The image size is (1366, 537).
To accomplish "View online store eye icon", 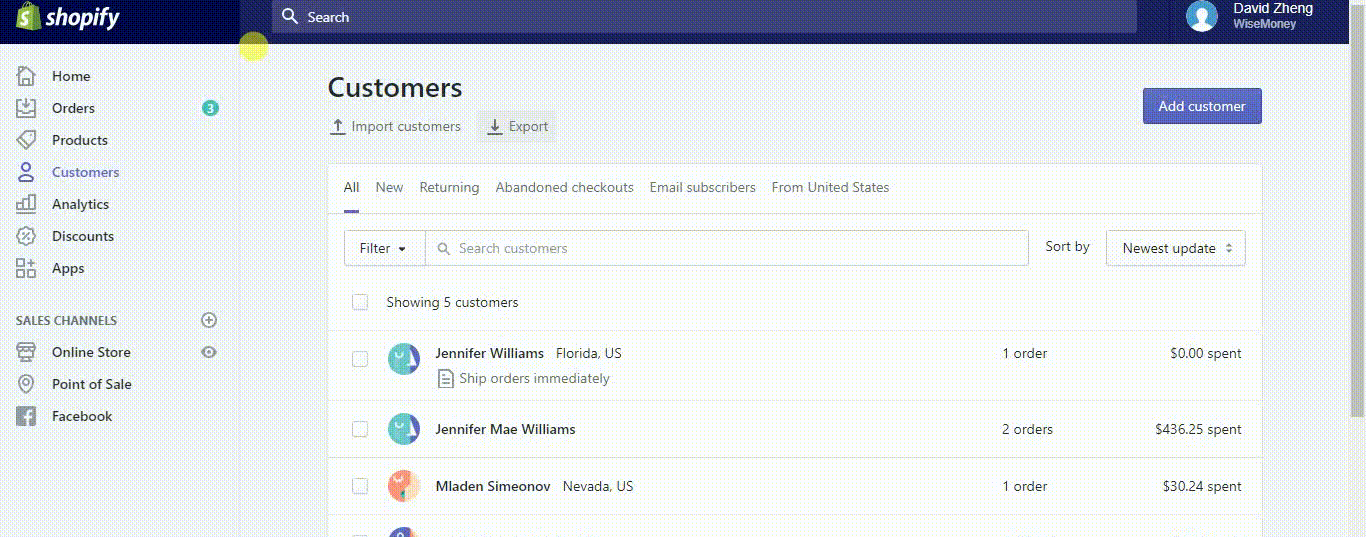I will [x=209, y=352].
